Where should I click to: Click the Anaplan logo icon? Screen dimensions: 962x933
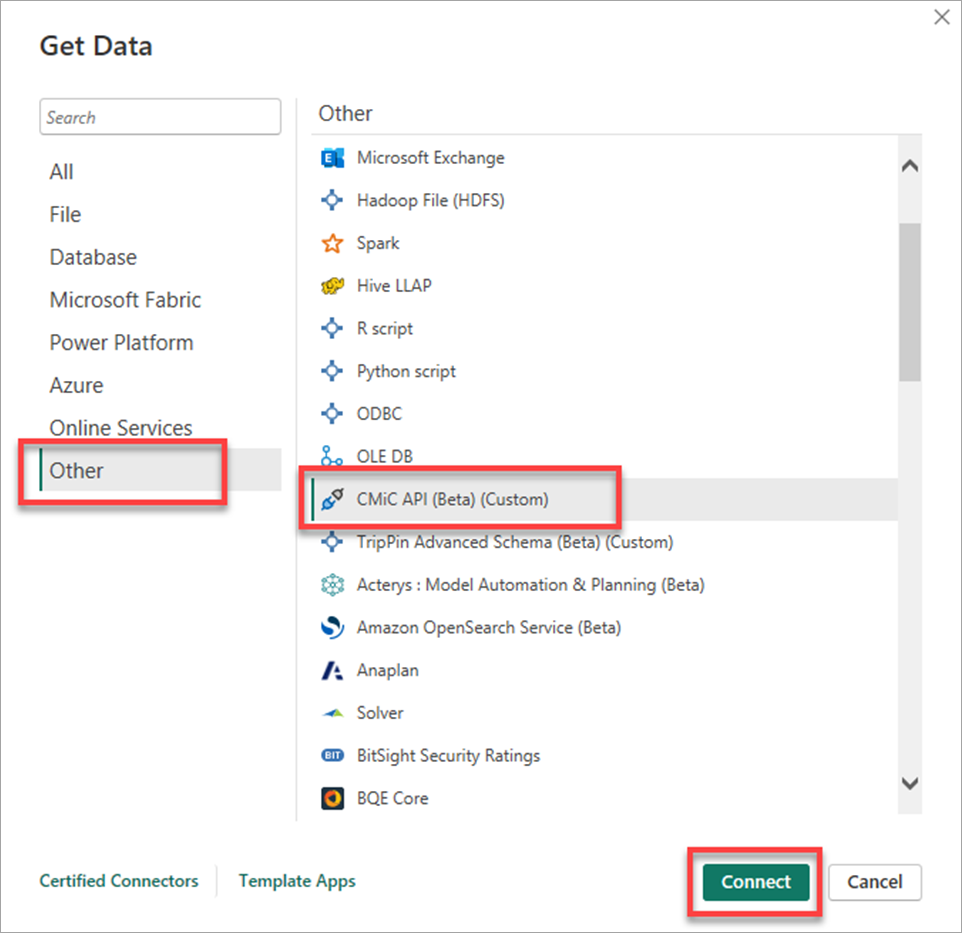point(332,670)
